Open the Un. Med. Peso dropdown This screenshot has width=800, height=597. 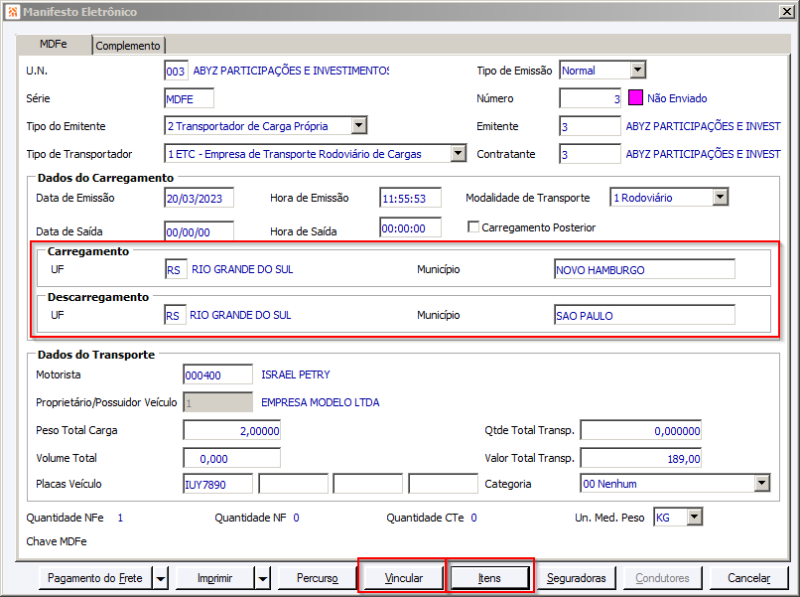pos(694,517)
